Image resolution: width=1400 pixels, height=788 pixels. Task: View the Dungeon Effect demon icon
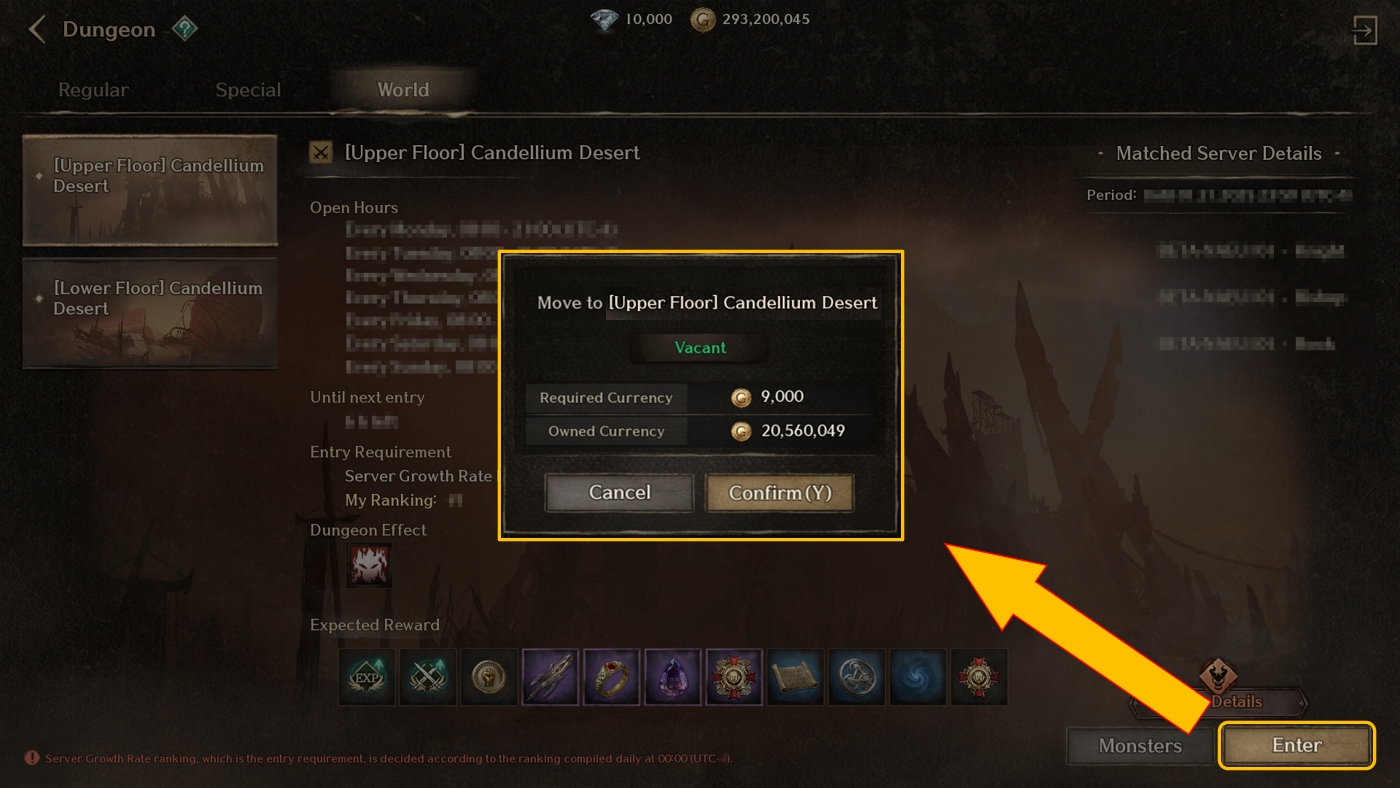coord(368,566)
